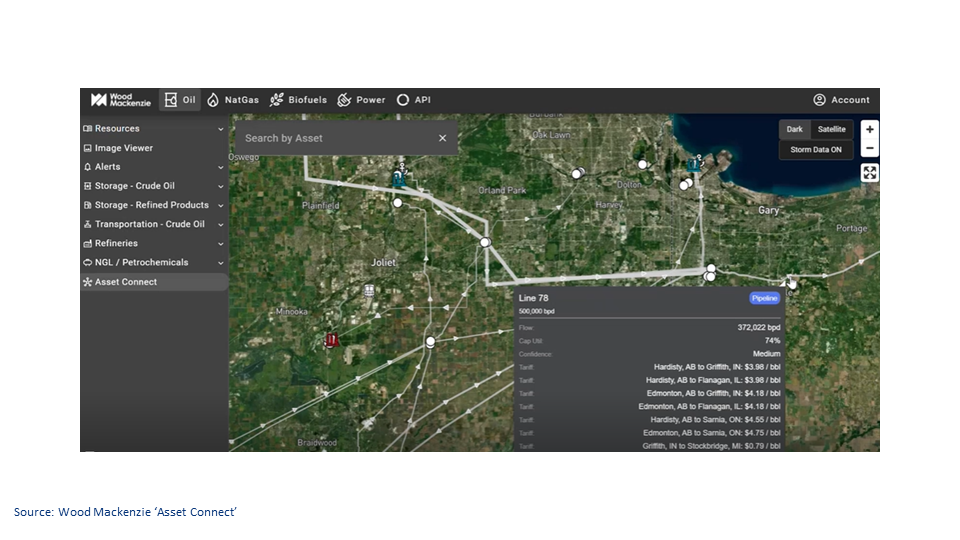Click the Wood Mackenzie logo

113,100
